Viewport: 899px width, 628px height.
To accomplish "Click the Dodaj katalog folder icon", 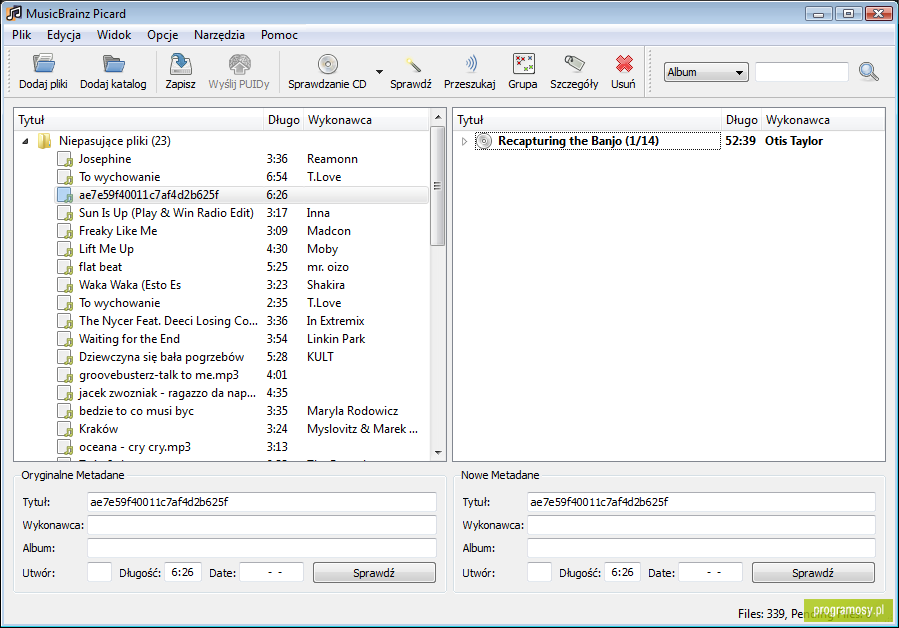I will click(x=114, y=64).
